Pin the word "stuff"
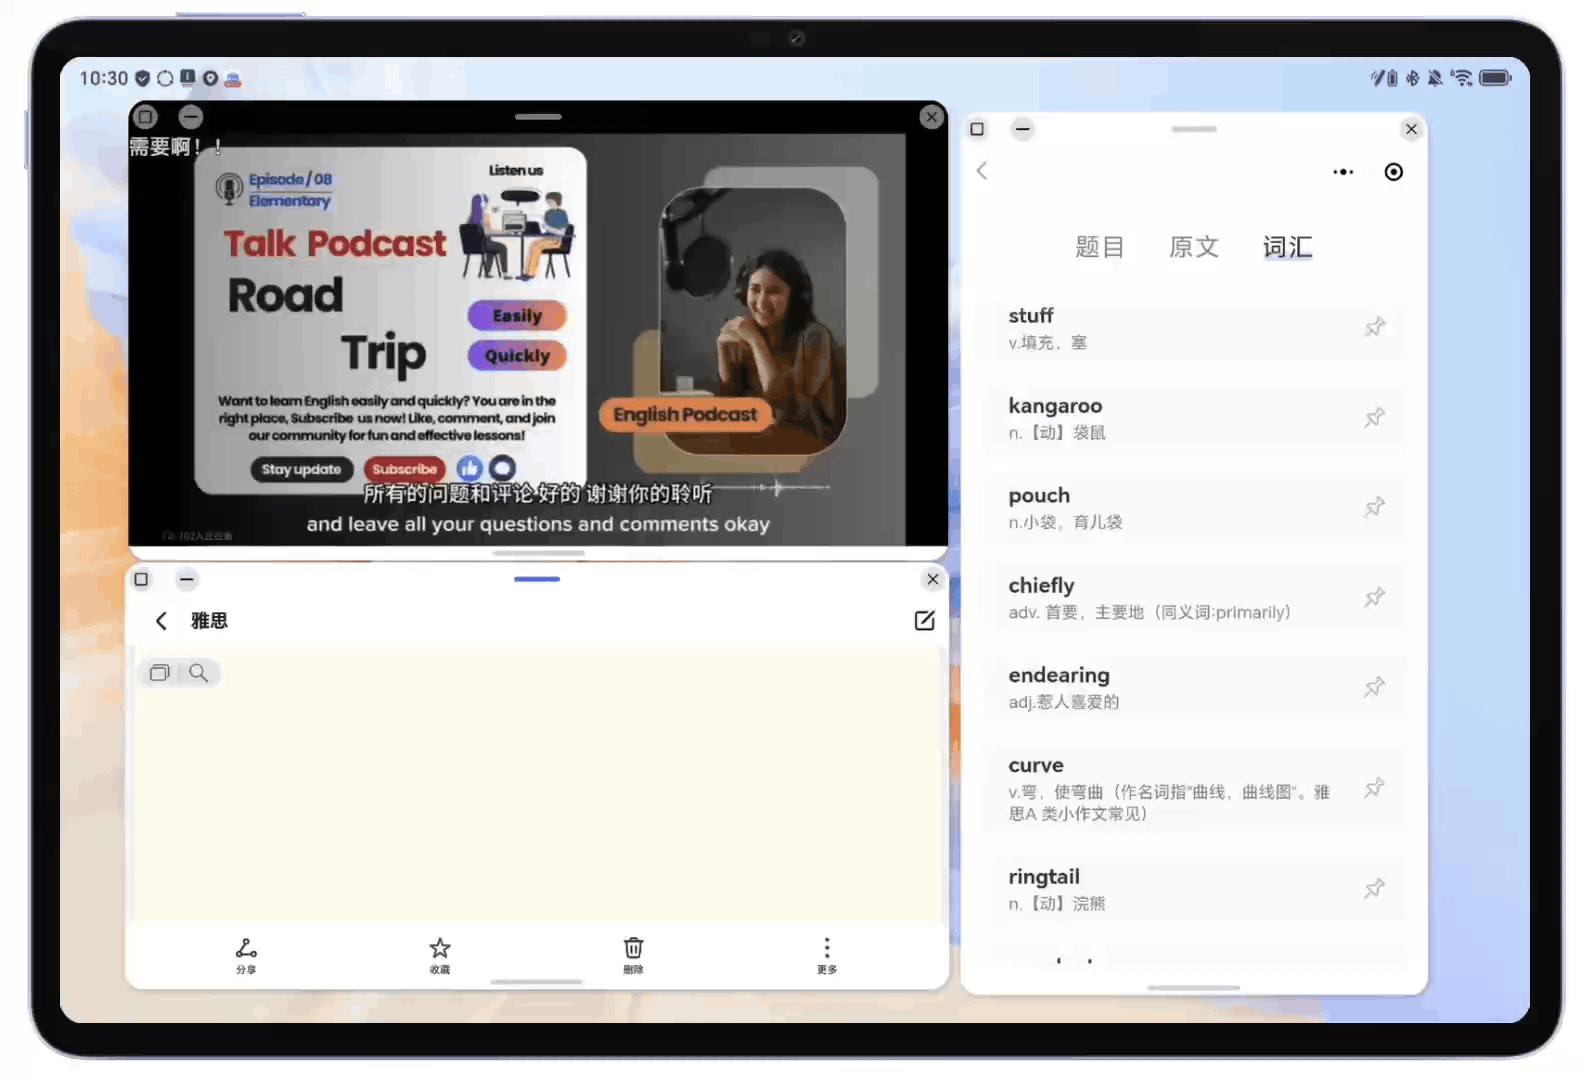 coord(1374,327)
